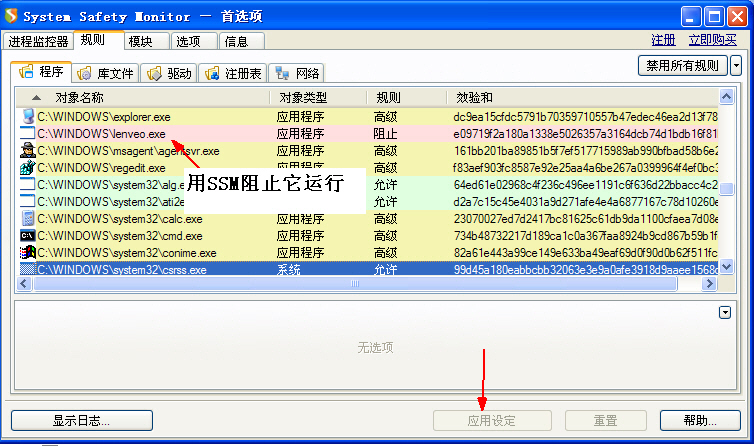Switch to the 进程监控器 tab
The height and width of the screenshot is (446, 754).
[x=38, y=41]
